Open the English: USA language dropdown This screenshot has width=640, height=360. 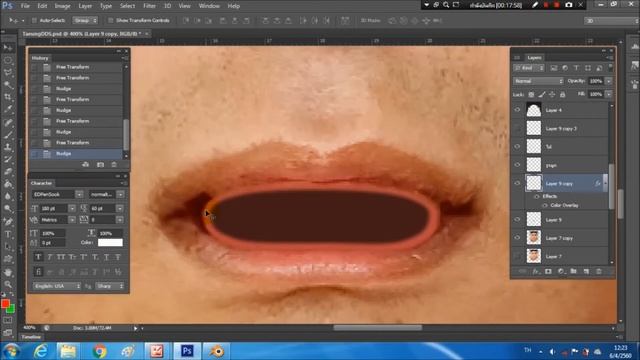click(x=56, y=286)
